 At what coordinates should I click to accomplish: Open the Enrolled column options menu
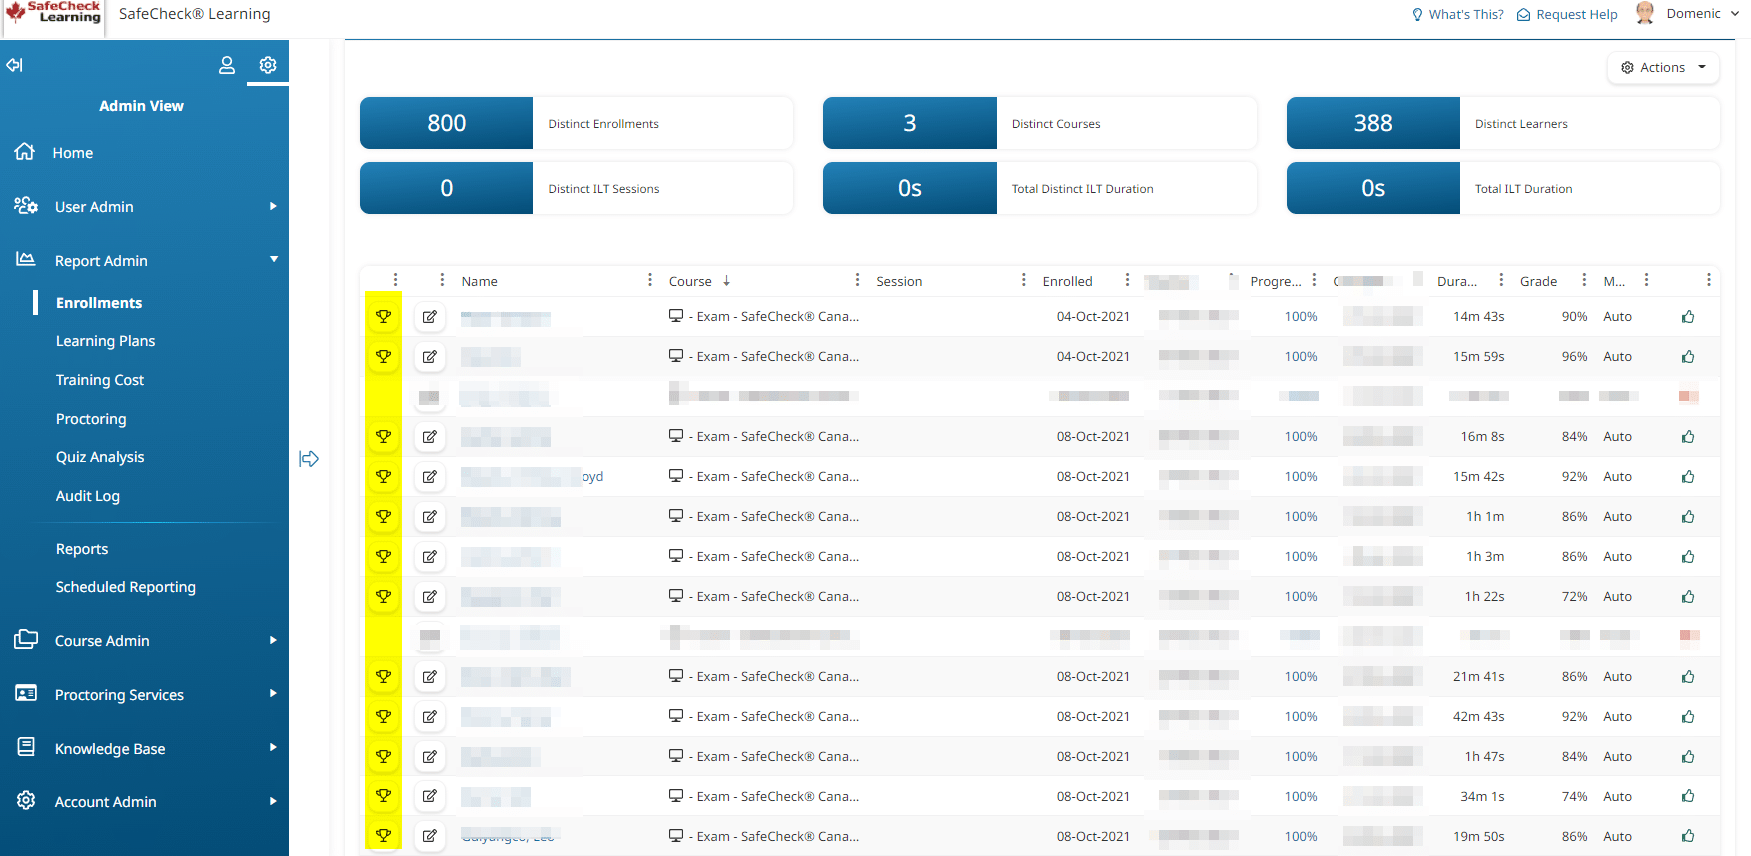coord(1127,280)
